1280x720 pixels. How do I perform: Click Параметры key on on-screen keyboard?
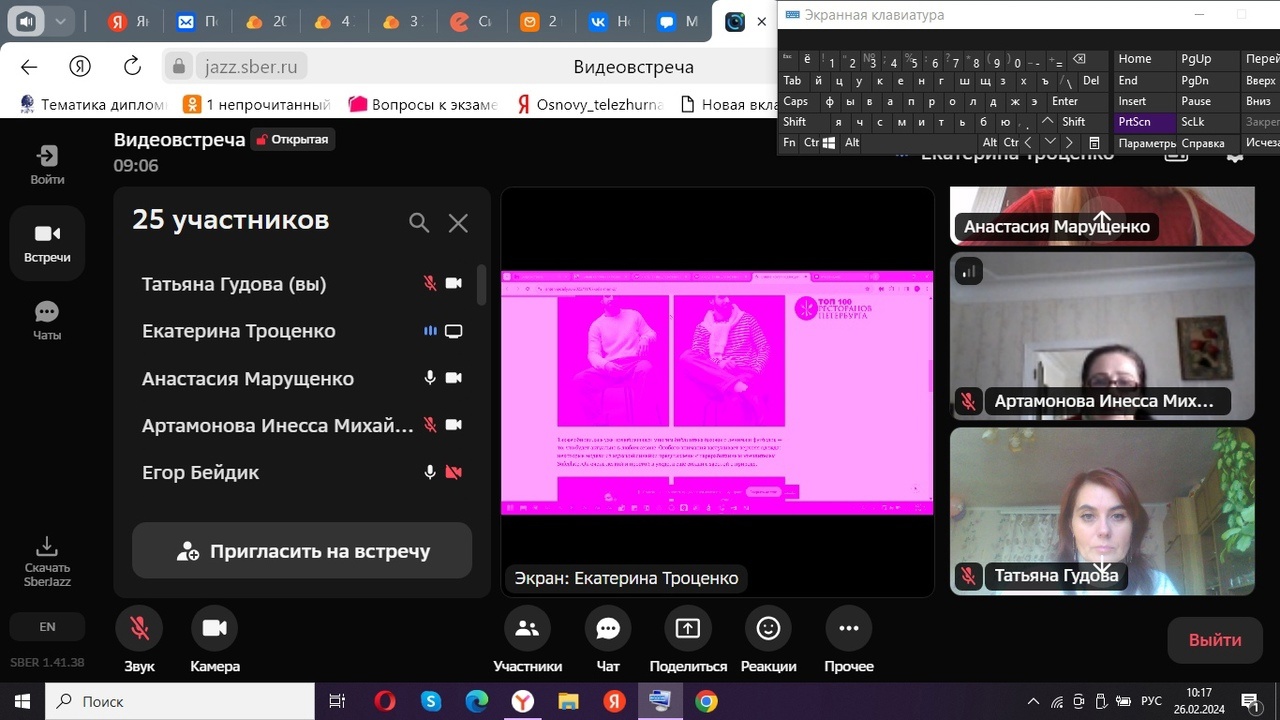coord(1146,143)
